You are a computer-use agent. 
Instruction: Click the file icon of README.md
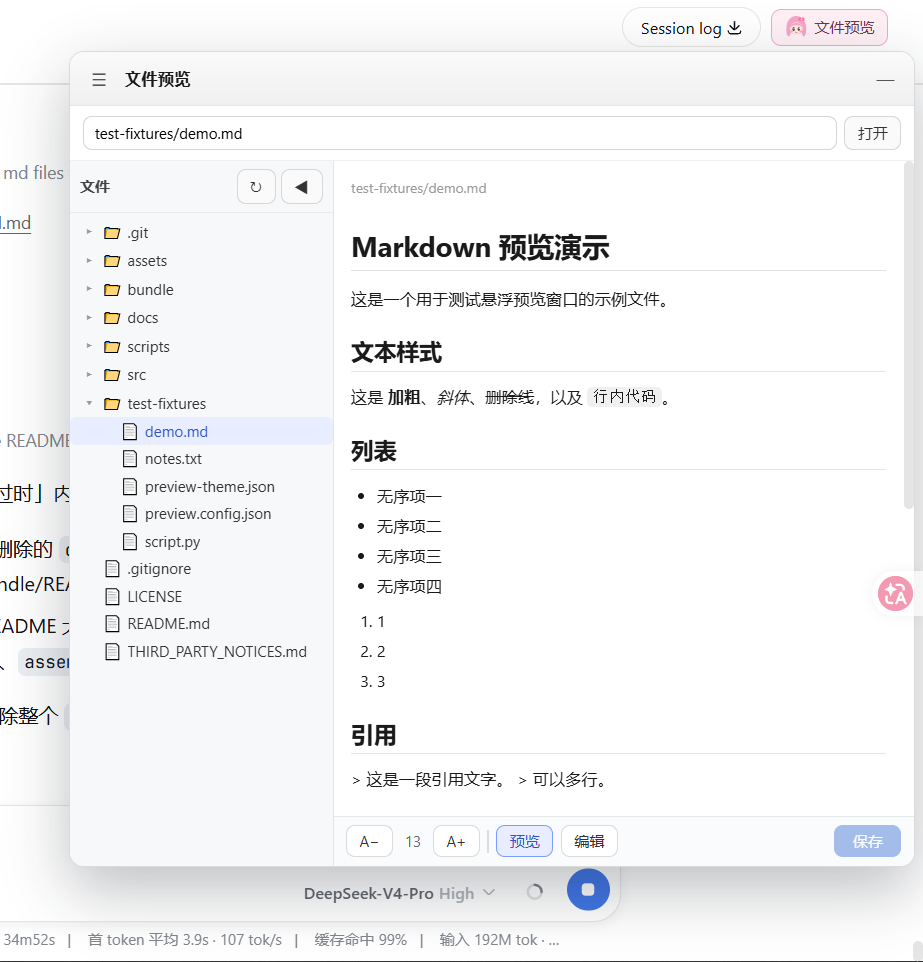112,624
